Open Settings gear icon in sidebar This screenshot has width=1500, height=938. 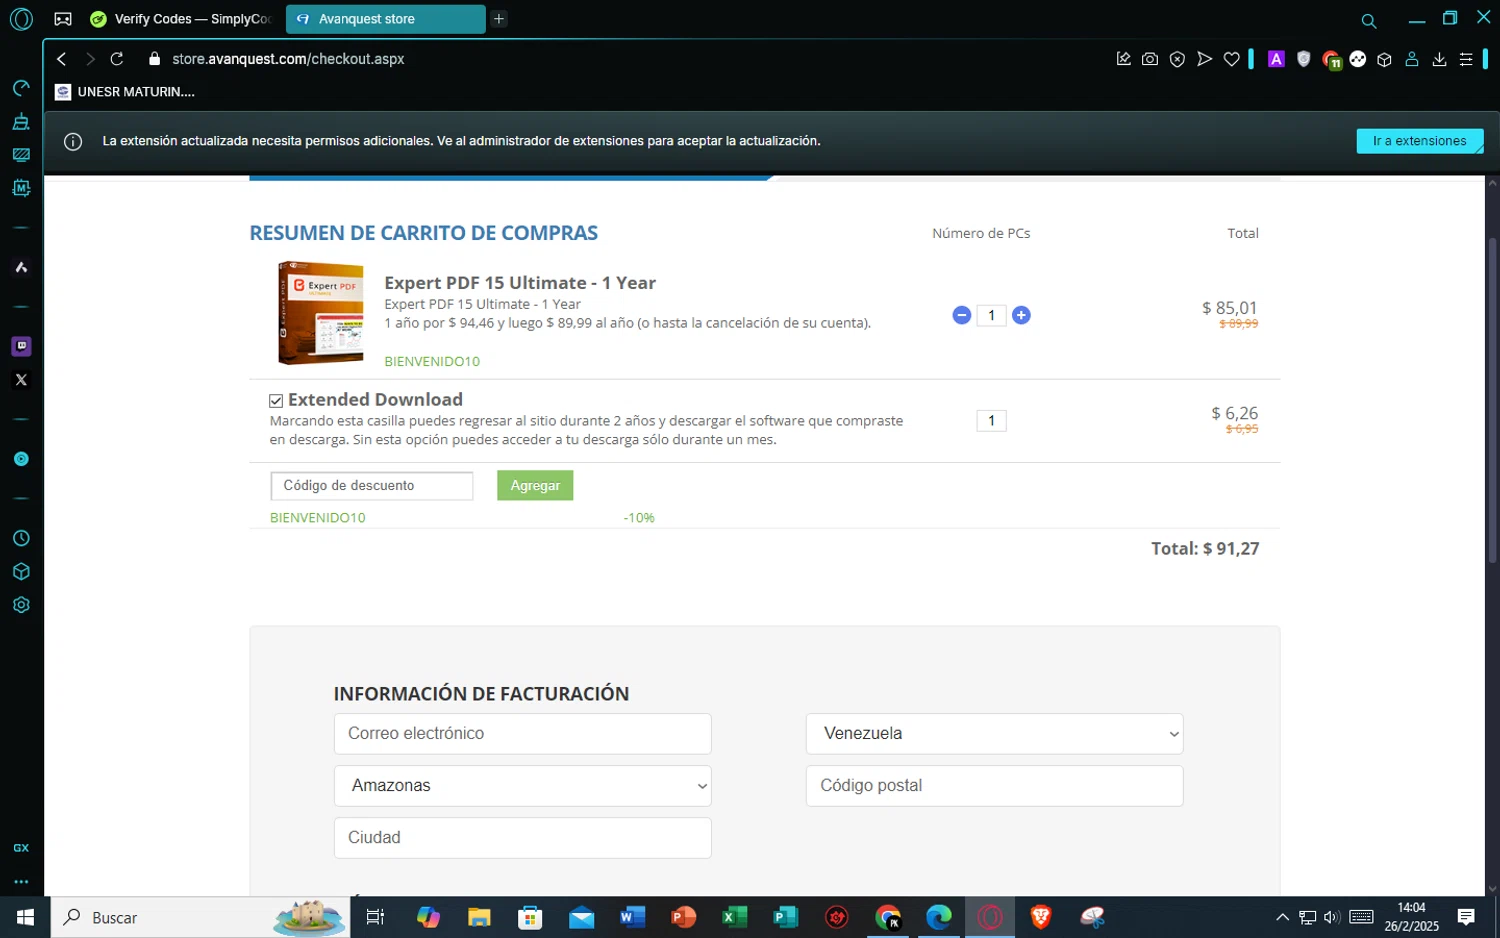tap(21, 605)
